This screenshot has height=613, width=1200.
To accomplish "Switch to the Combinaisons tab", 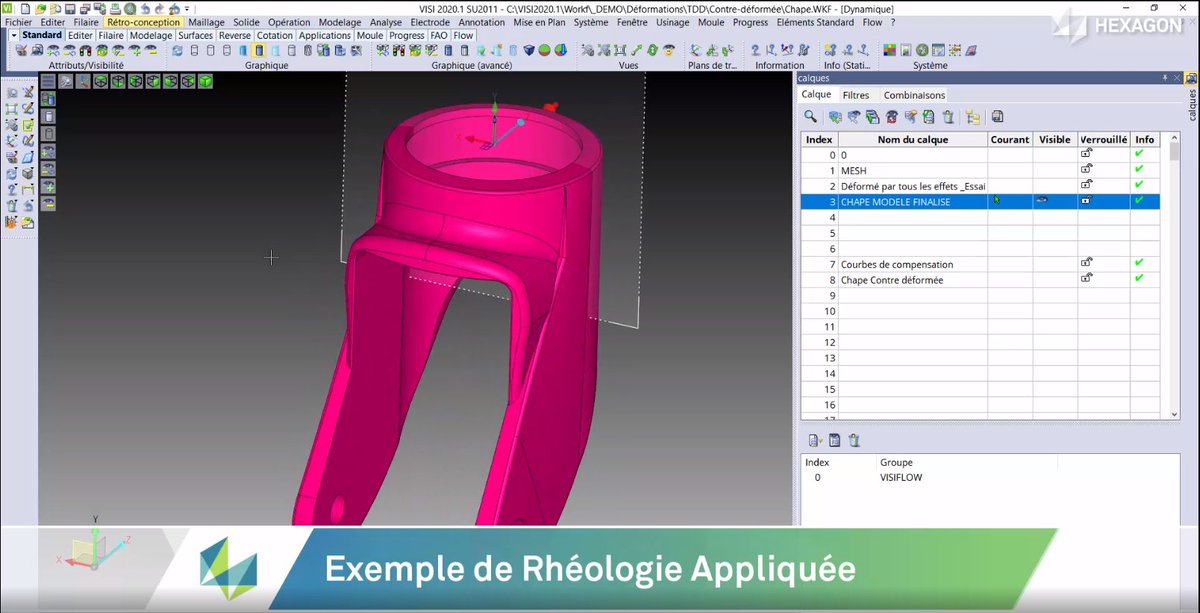I will (913, 94).
